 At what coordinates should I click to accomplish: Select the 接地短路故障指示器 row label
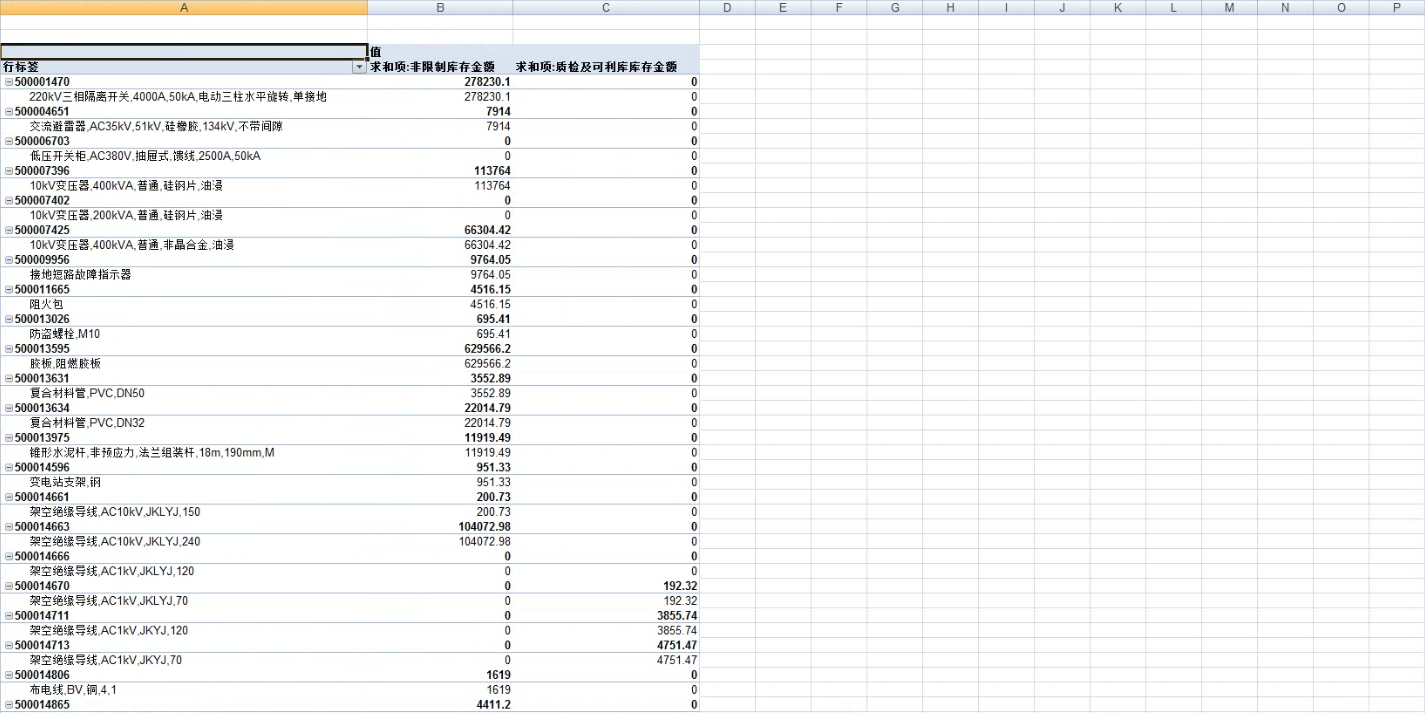point(80,275)
